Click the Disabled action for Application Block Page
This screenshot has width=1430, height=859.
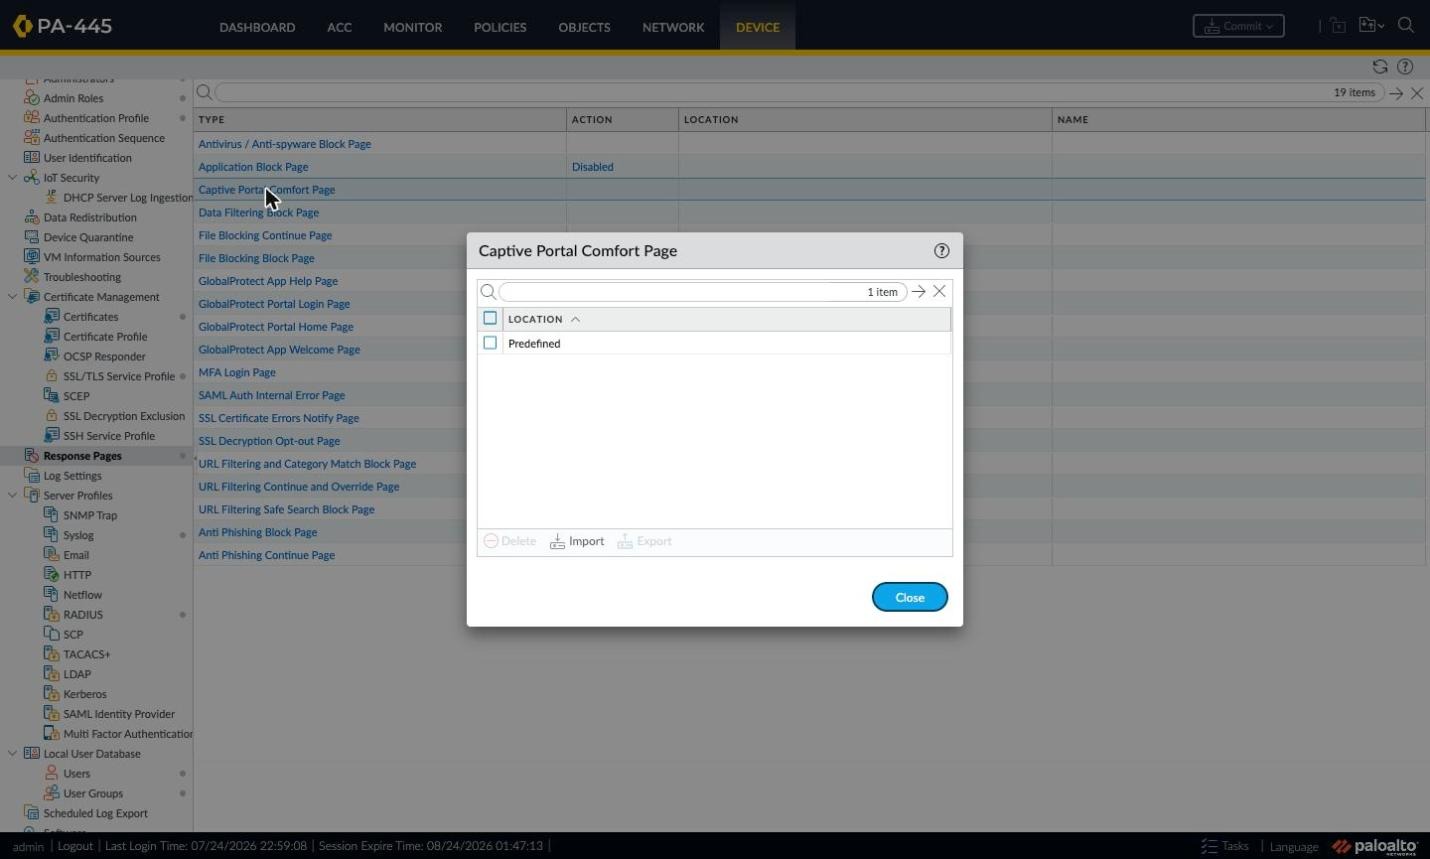(592, 167)
